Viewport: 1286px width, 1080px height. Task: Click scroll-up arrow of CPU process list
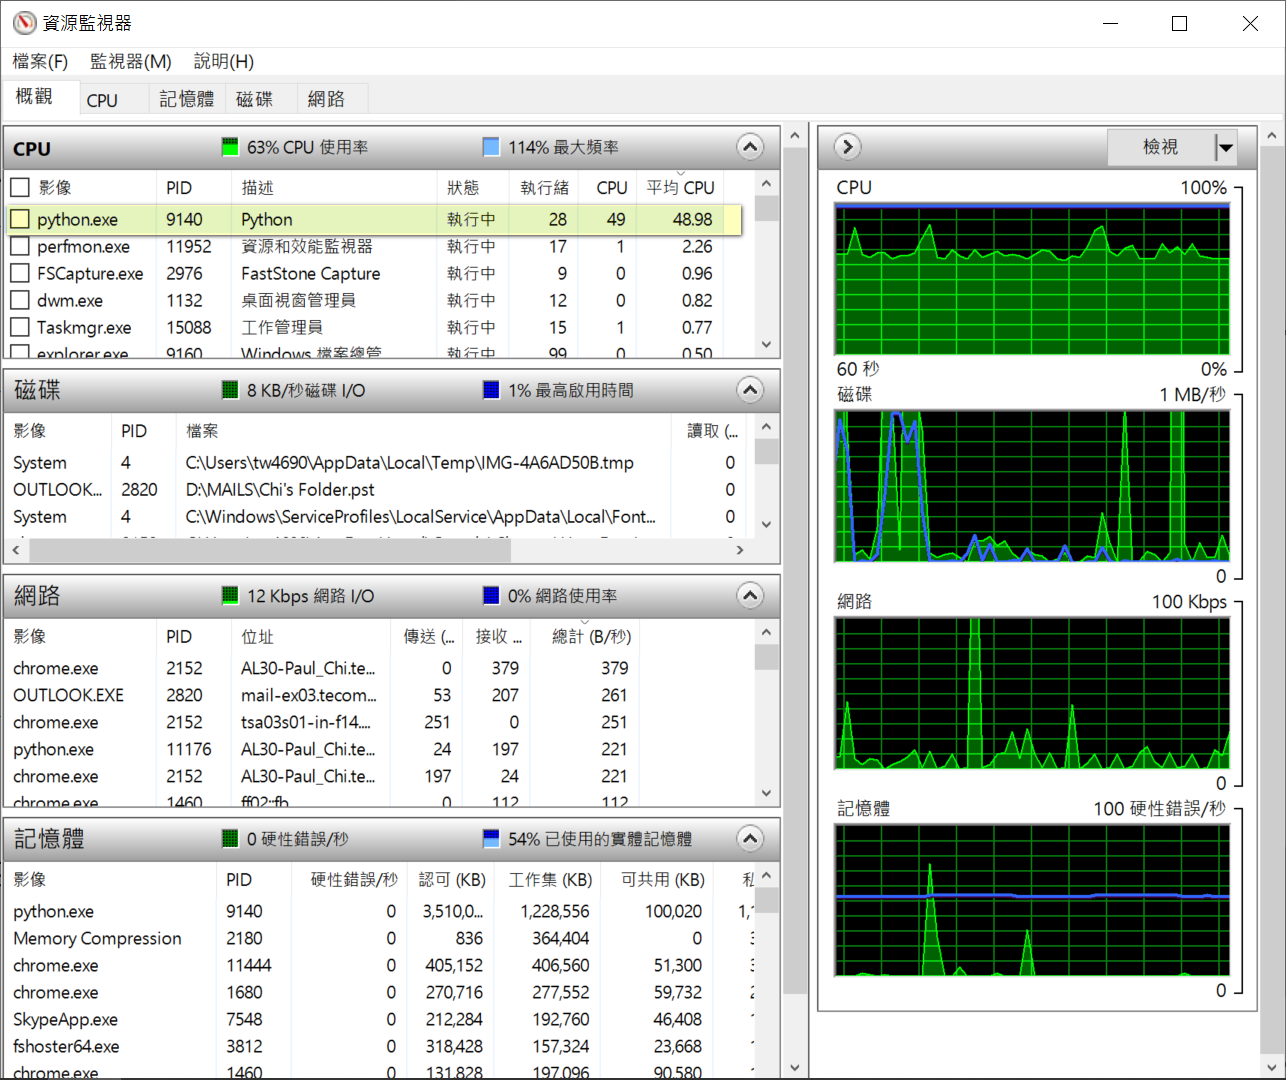pyautogui.click(x=766, y=185)
